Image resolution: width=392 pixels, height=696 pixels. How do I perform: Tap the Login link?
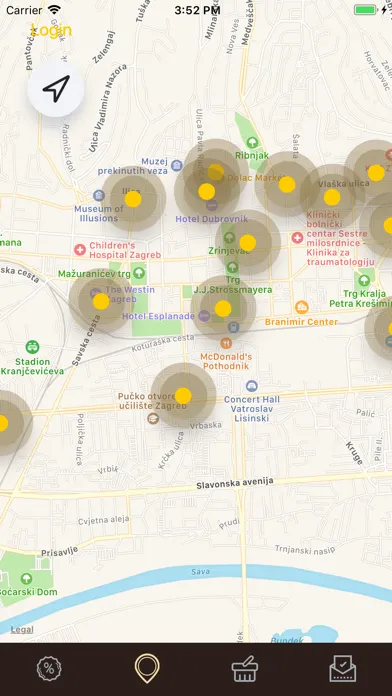(x=51, y=30)
